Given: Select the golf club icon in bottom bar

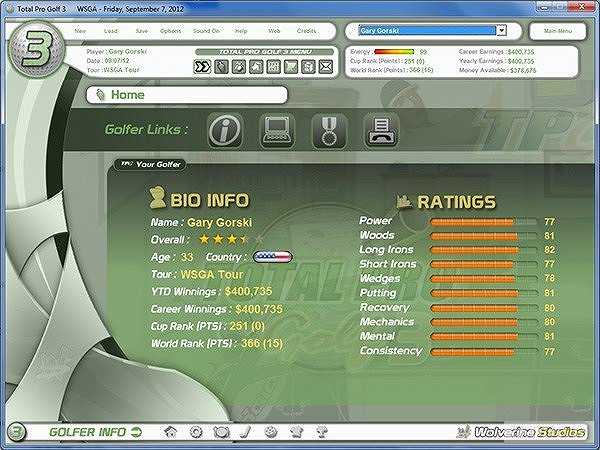Looking at the screenshot, I should [x=246, y=432].
